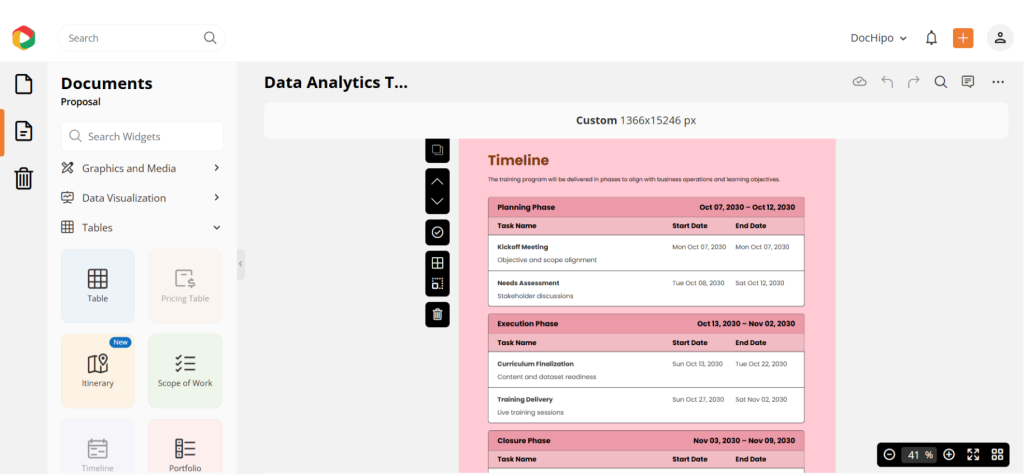This screenshot has width=1024, height=476.
Task: Open the trash bin in left sidebar
Action: pyautogui.click(x=23, y=179)
